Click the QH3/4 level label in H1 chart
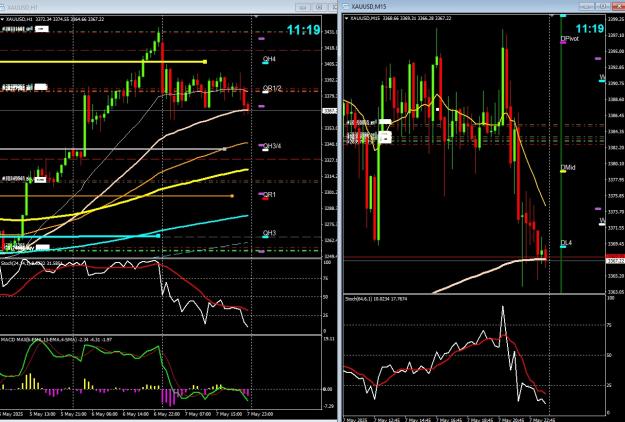Screen dimensions: 625x422 coord(272,146)
